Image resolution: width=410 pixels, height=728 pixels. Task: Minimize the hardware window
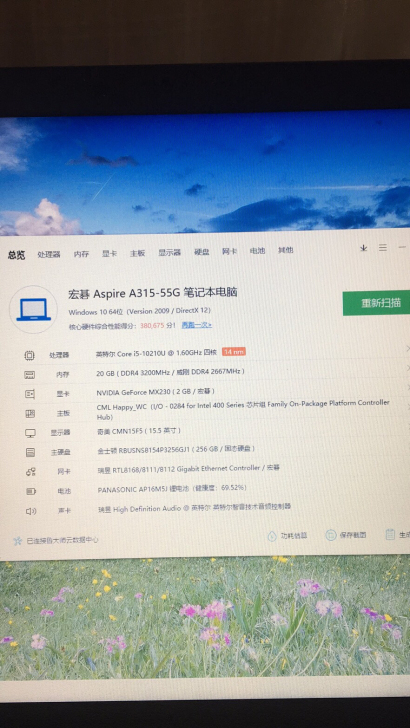402,247
